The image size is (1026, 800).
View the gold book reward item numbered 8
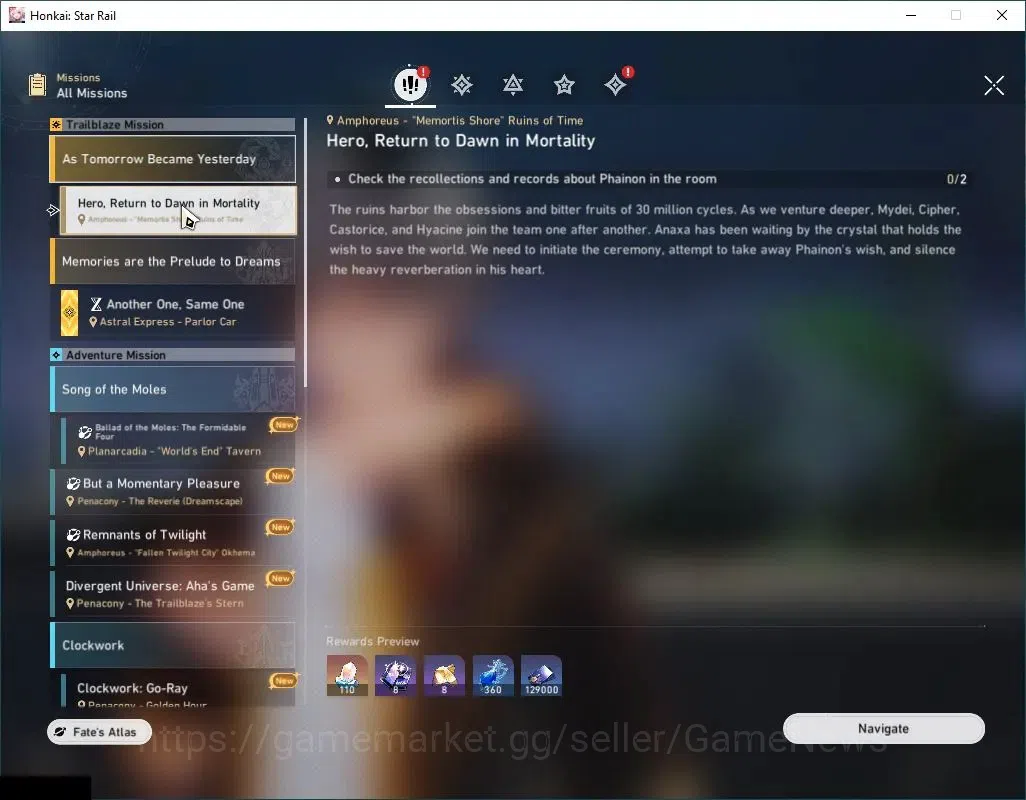click(444, 676)
